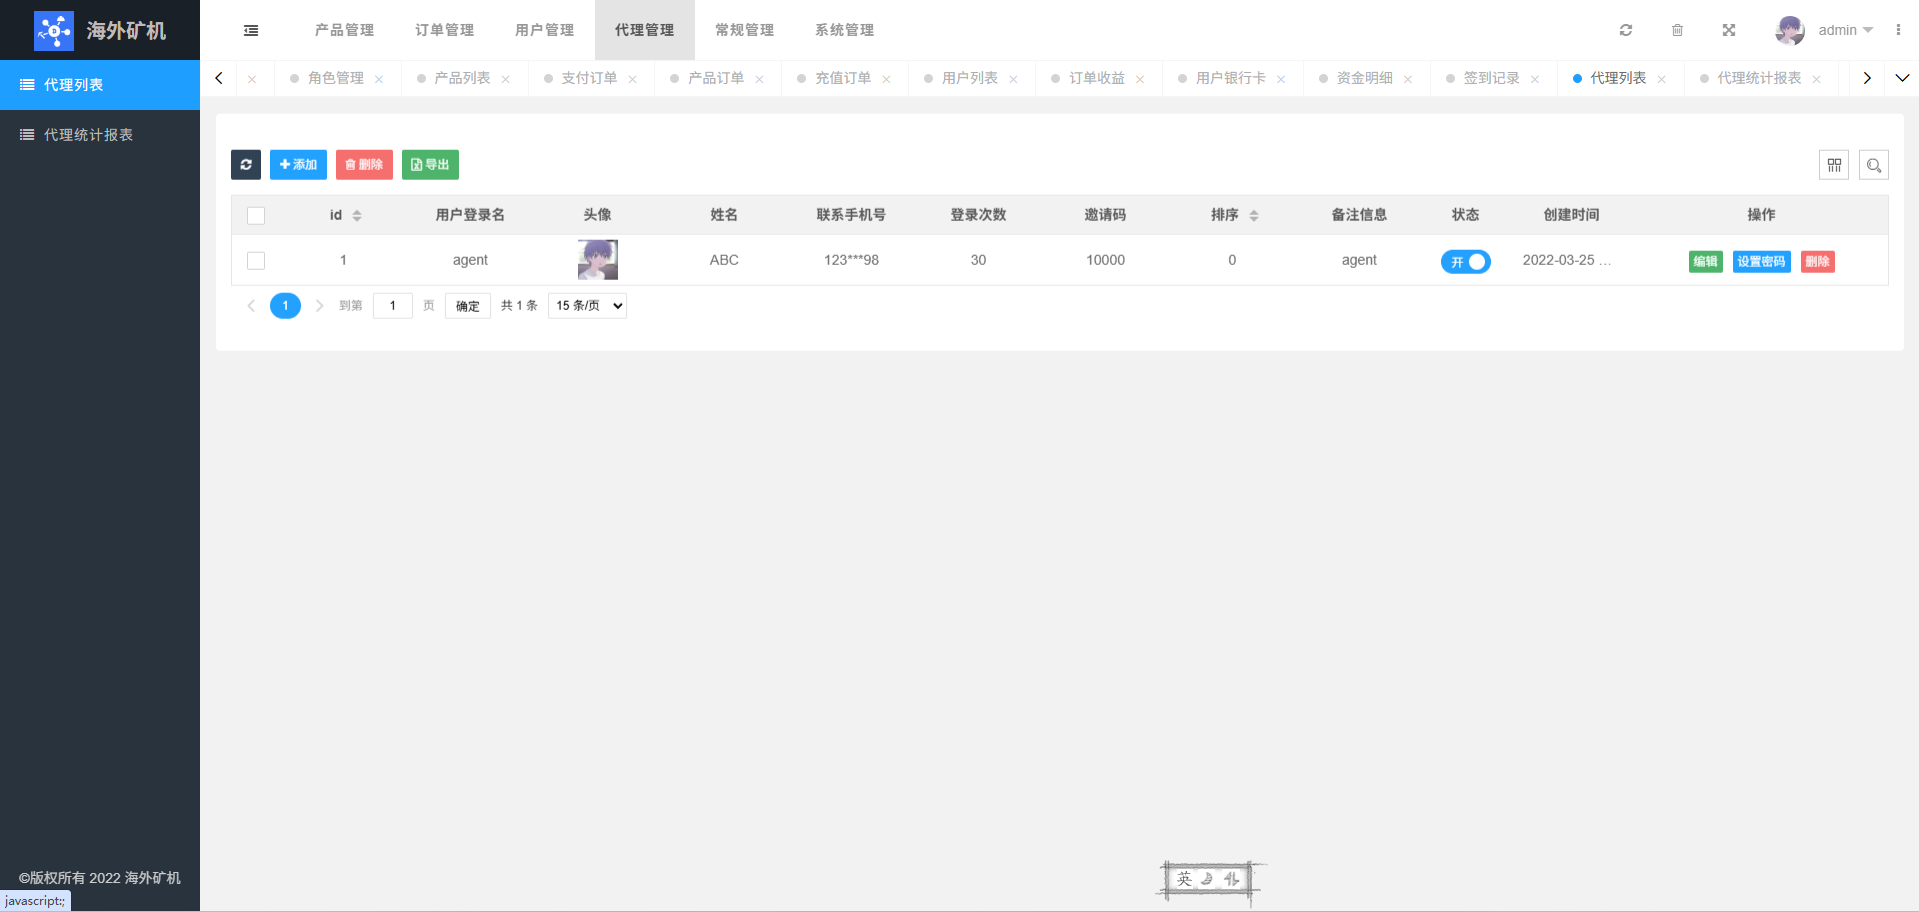The image size is (1919, 912).
Task: Click 设置密码 button for agent
Action: point(1760,261)
